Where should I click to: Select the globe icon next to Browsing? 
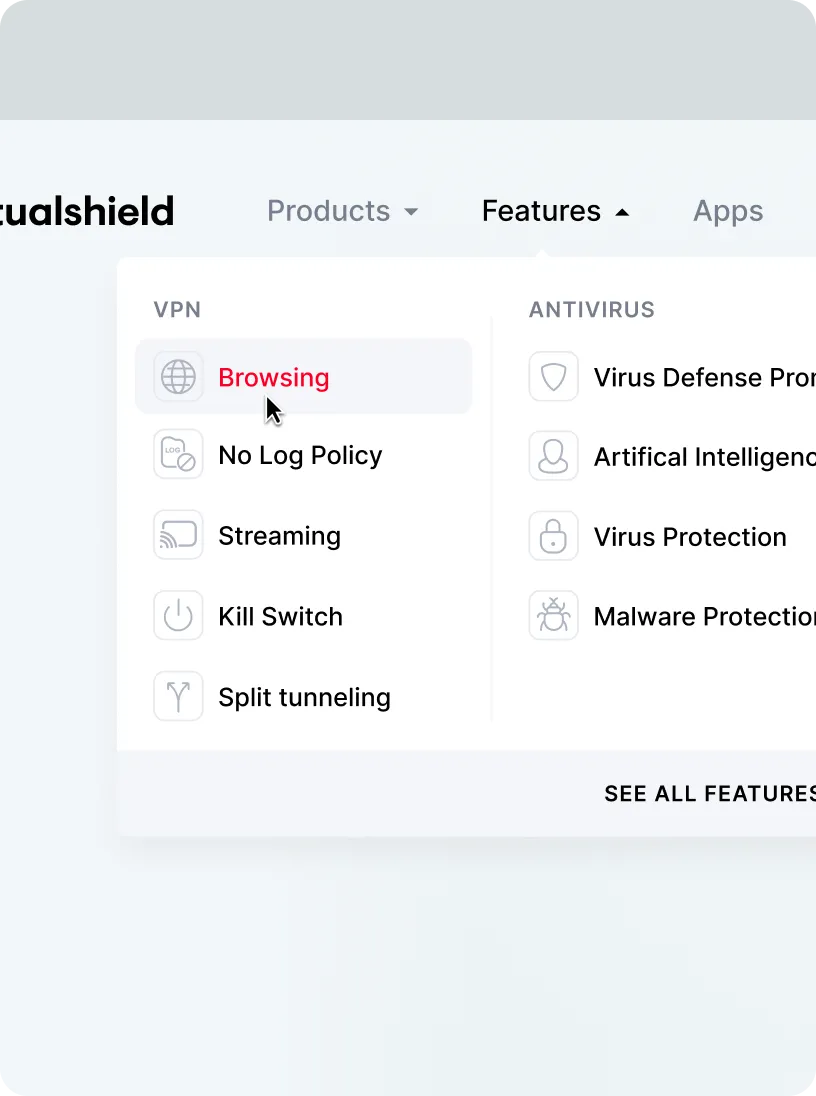coord(178,376)
